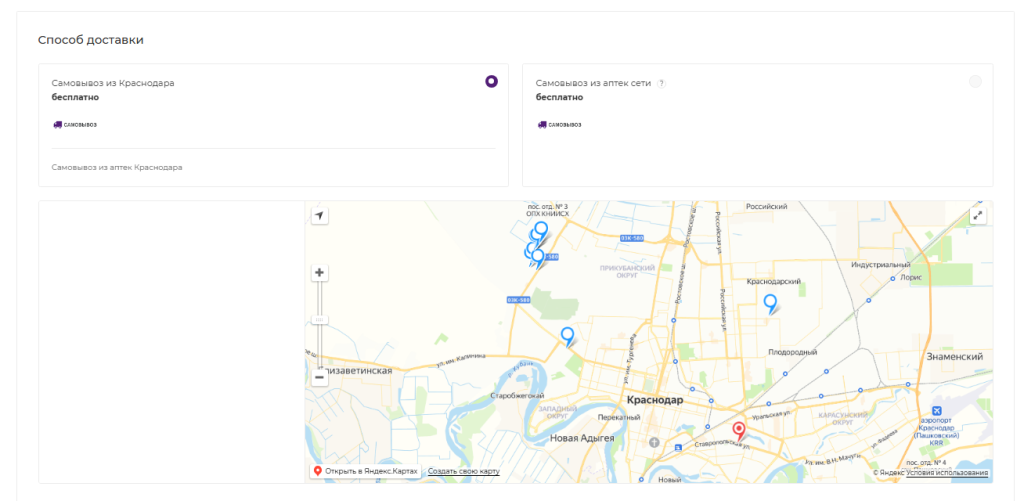Click the blue pharmacy marker near Краснодарский
The height and width of the screenshot is (501, 1024).
click(x=771, y=303)
